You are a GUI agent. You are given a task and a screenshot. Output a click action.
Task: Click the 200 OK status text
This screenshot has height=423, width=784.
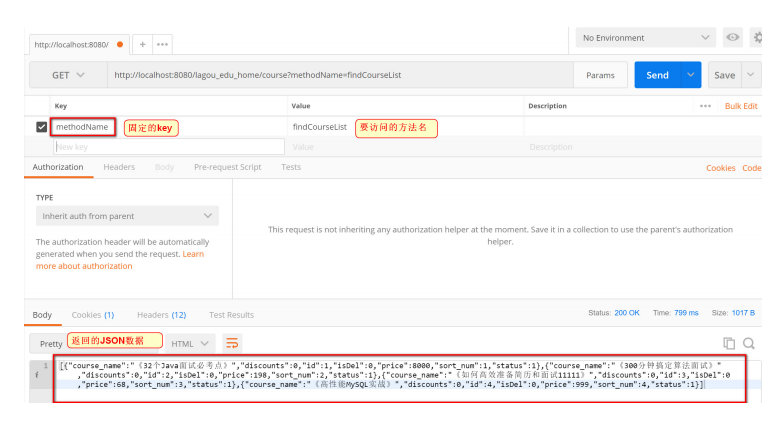[627, 312]
